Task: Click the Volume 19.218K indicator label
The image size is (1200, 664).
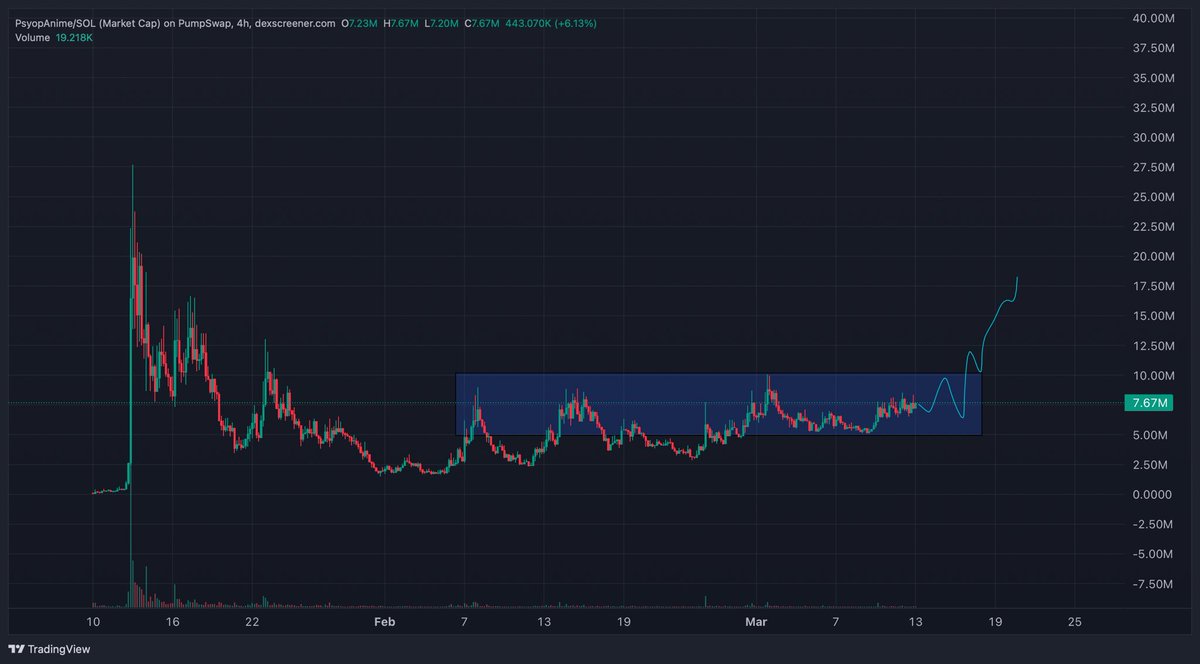Action: pos(53,38)
